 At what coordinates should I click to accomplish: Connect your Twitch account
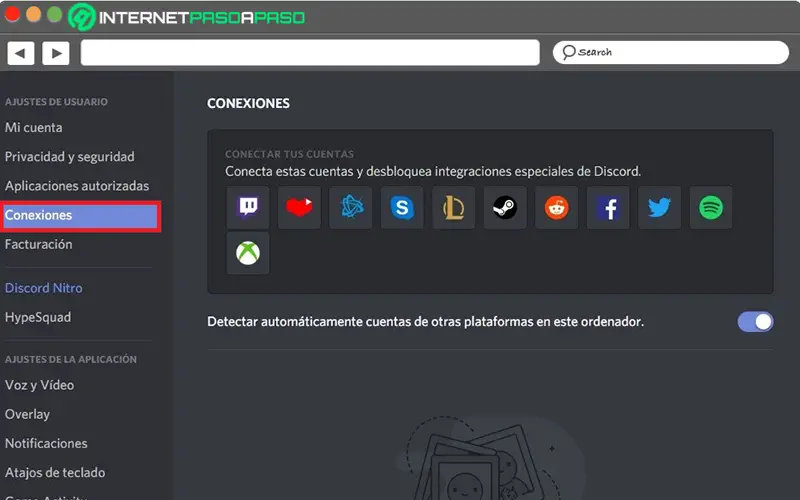click(x=248, y=207)
